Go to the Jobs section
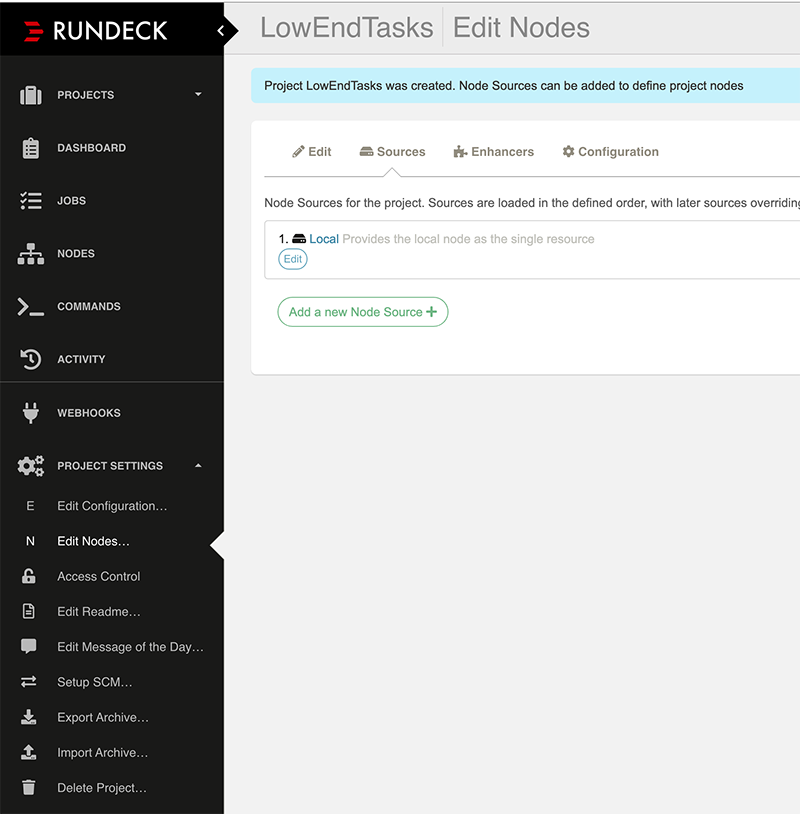Image resolution: width=800 pixels, height=814 pixels. click(72, 201)
